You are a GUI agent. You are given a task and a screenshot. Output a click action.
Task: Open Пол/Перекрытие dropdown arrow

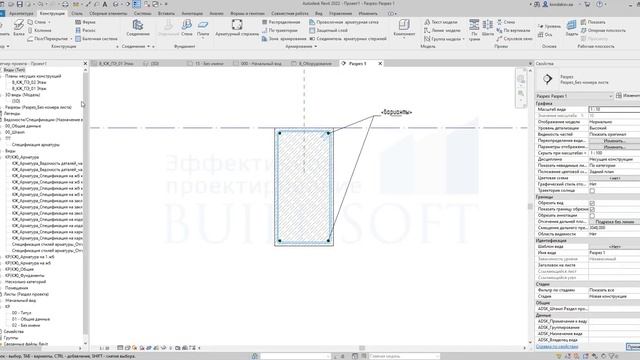pos(71,39)
